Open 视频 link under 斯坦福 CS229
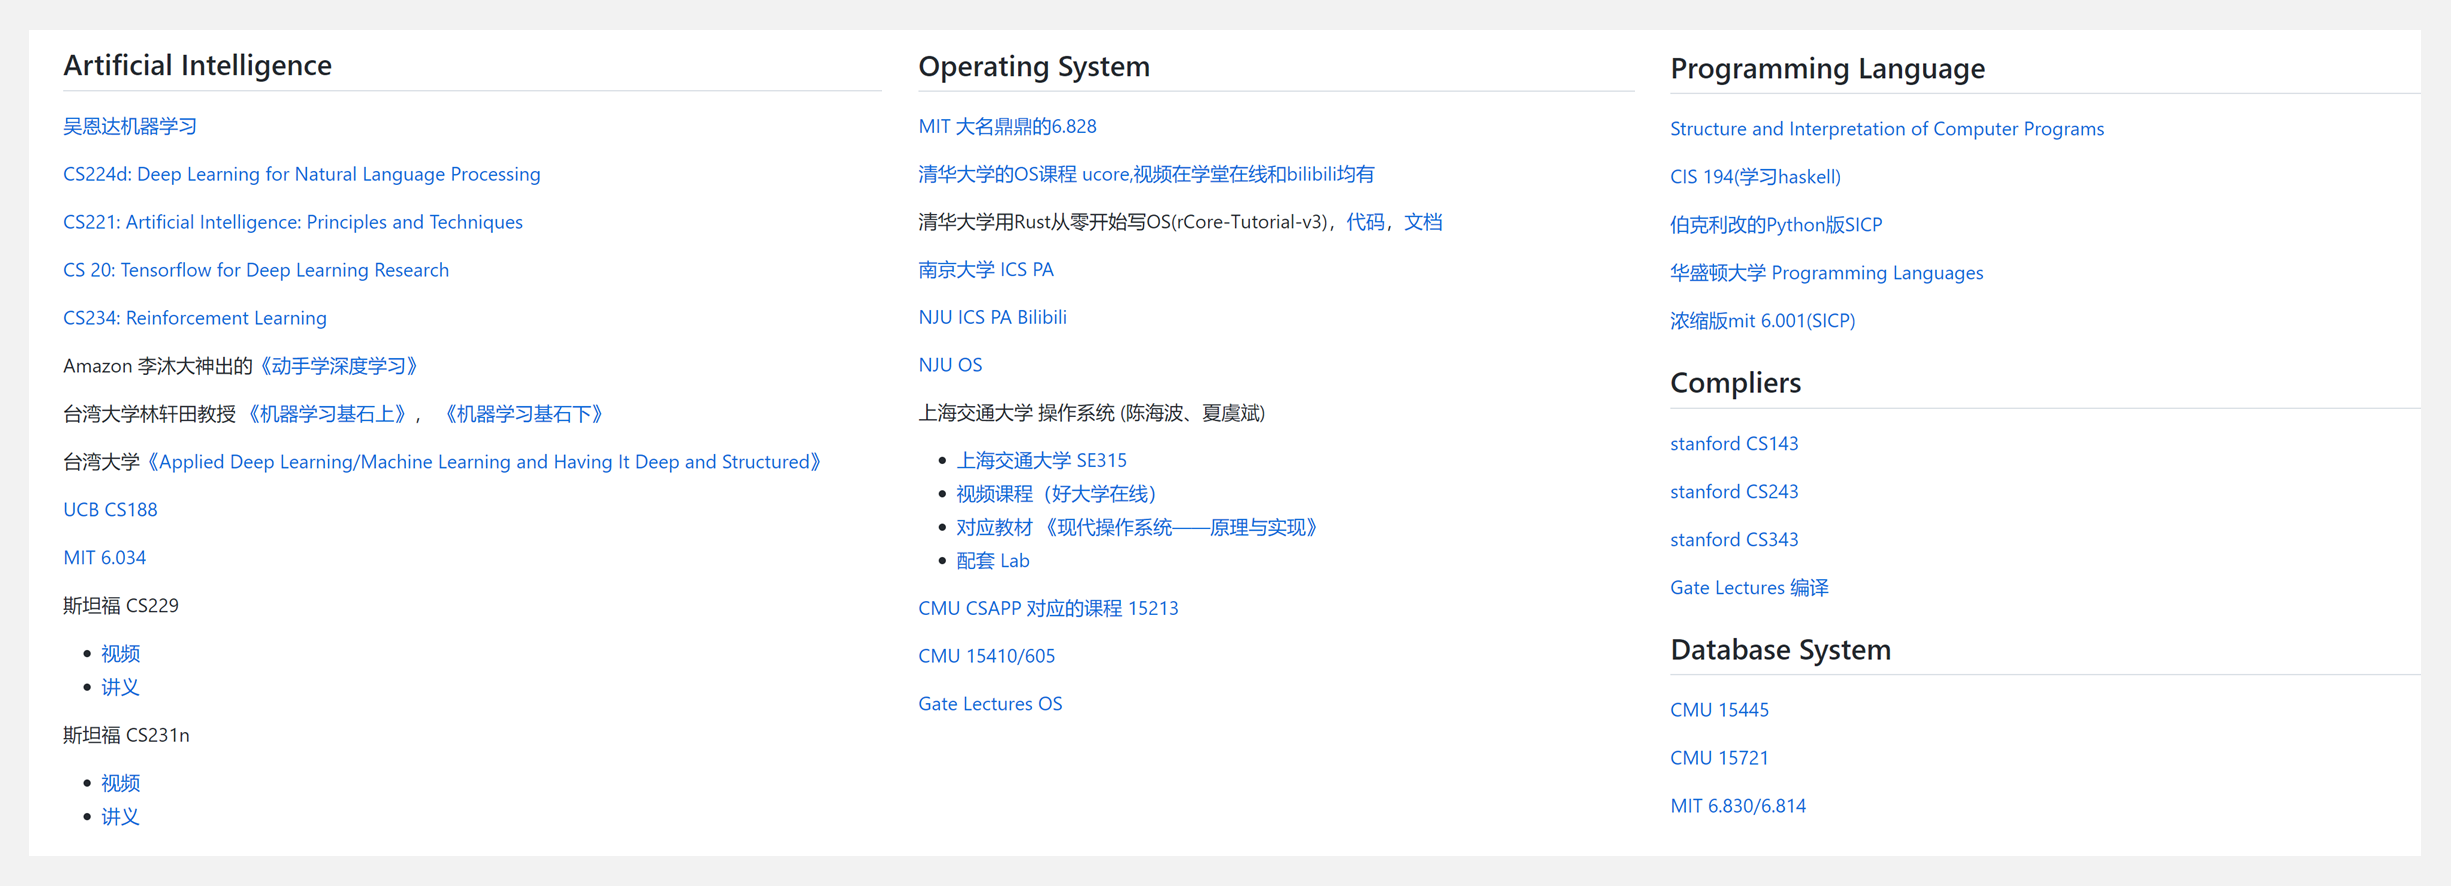This screenshot has width=2451, height=886. [120, 654]
